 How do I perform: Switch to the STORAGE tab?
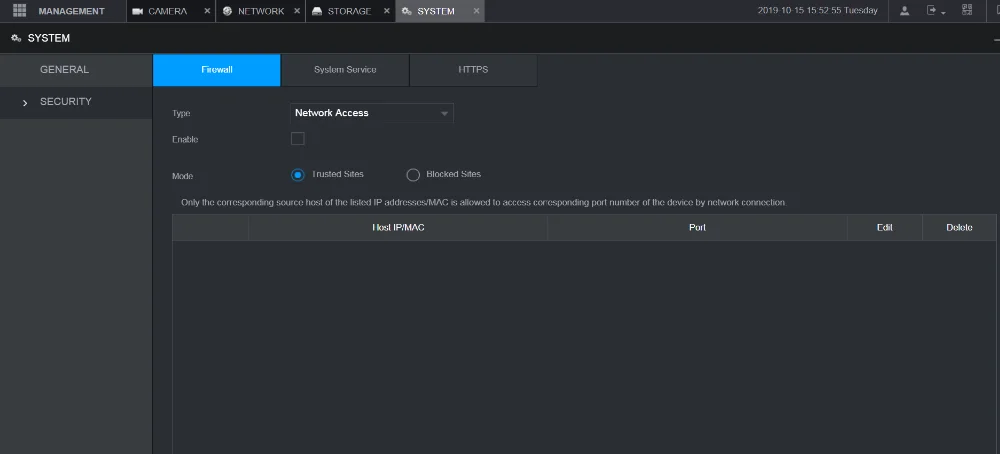click(349, 11)
